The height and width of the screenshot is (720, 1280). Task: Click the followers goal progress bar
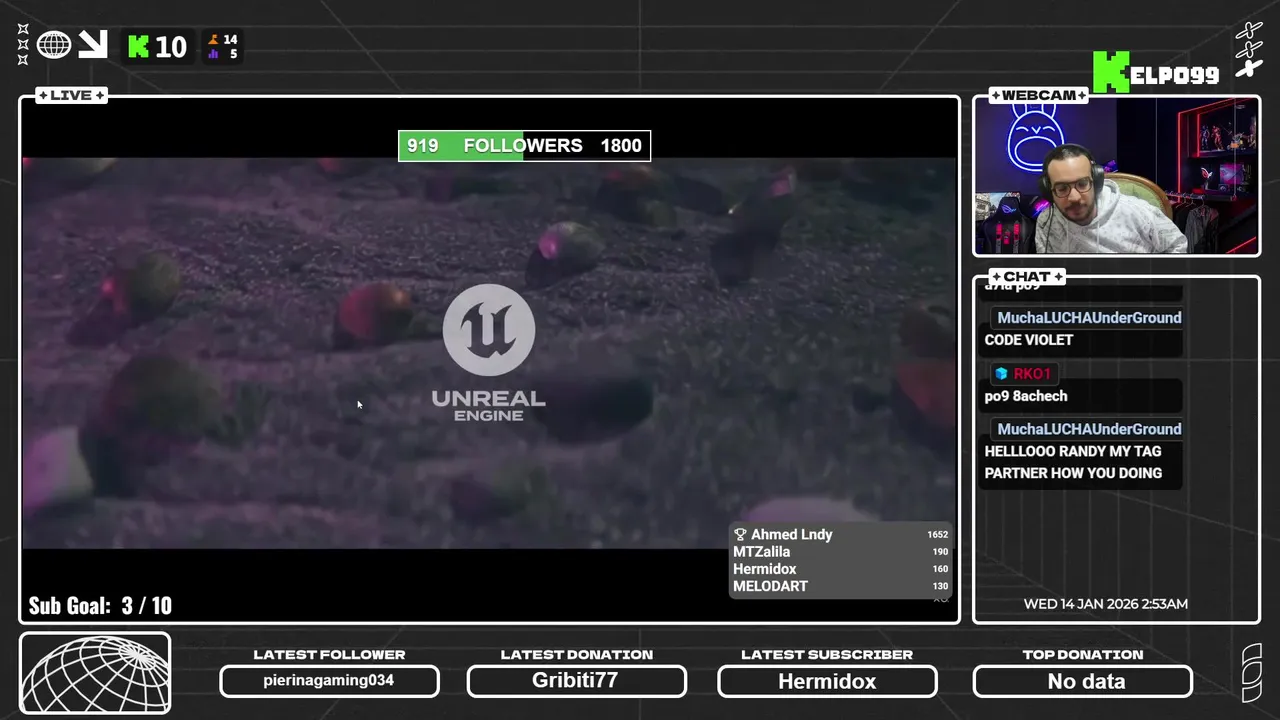coord(524,146)
